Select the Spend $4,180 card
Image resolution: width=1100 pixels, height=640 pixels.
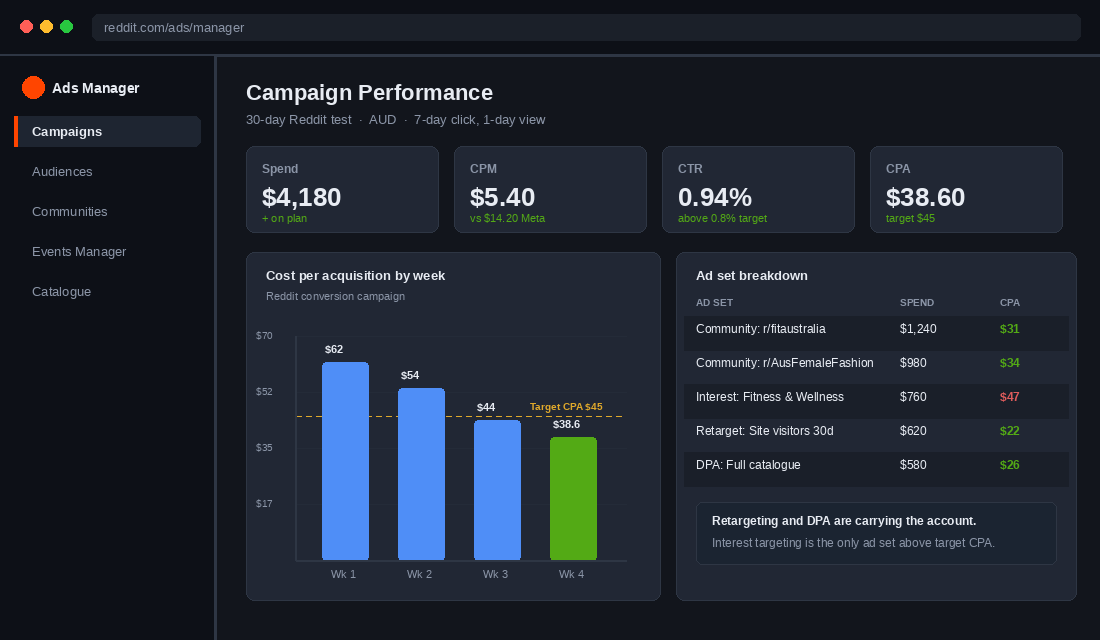click(342, 189)
